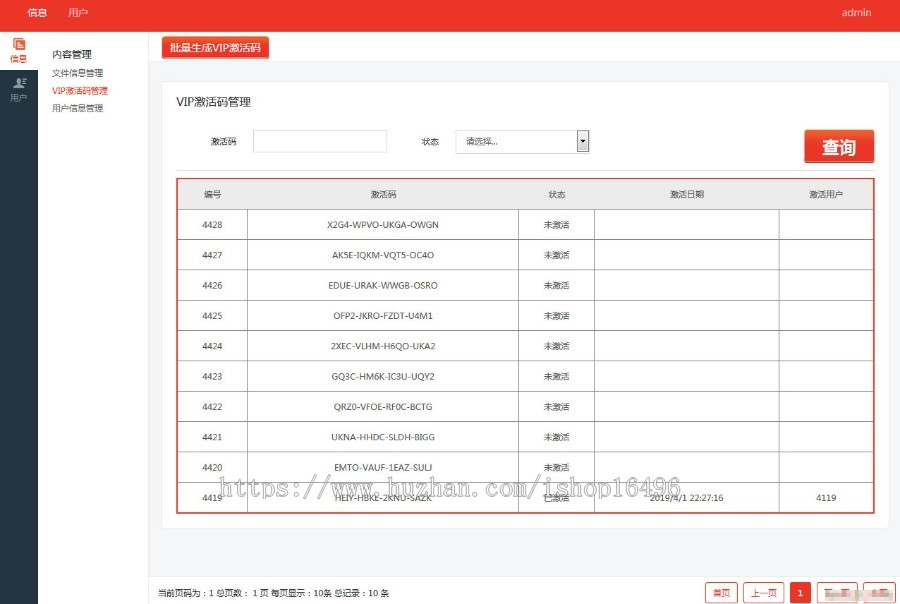Open 用户信息管理 in the sidebar
The width and height of the screenshot is (900, 604).
pos(78,108)
